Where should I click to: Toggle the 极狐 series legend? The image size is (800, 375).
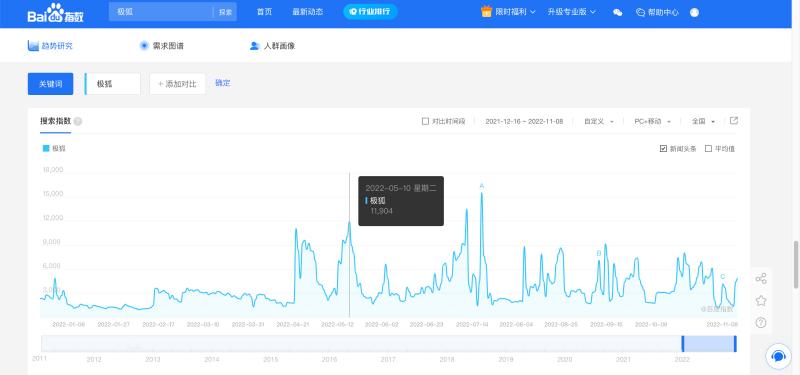click(x=54, y=148)
